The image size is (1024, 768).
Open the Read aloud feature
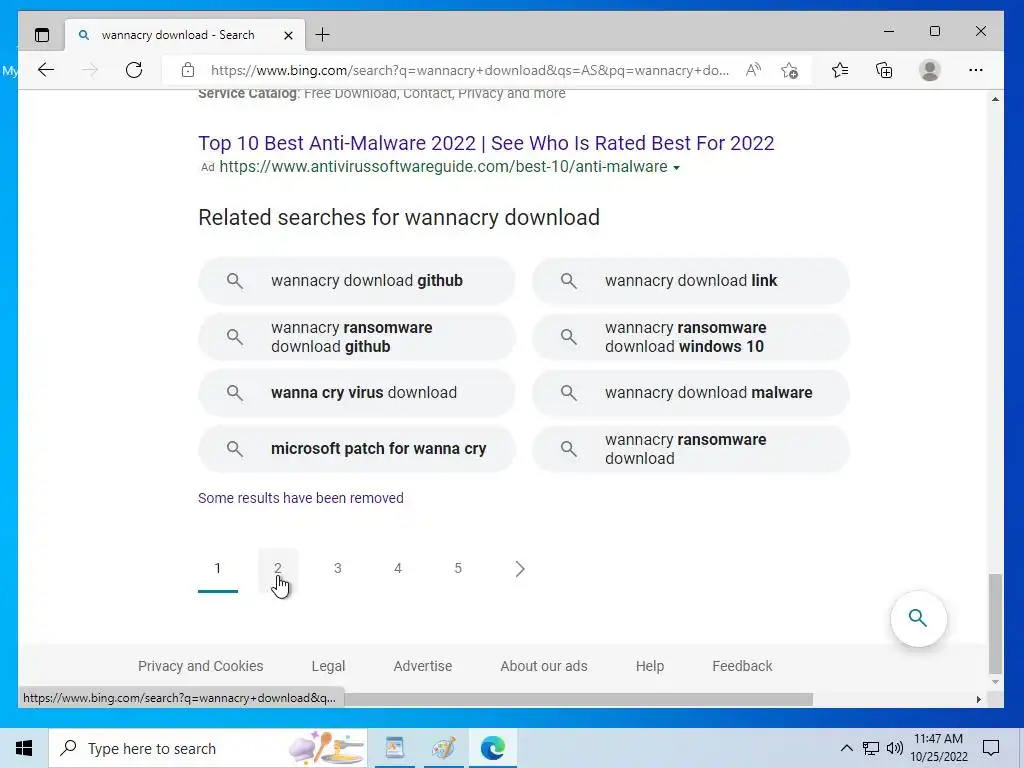click(753, 70)
